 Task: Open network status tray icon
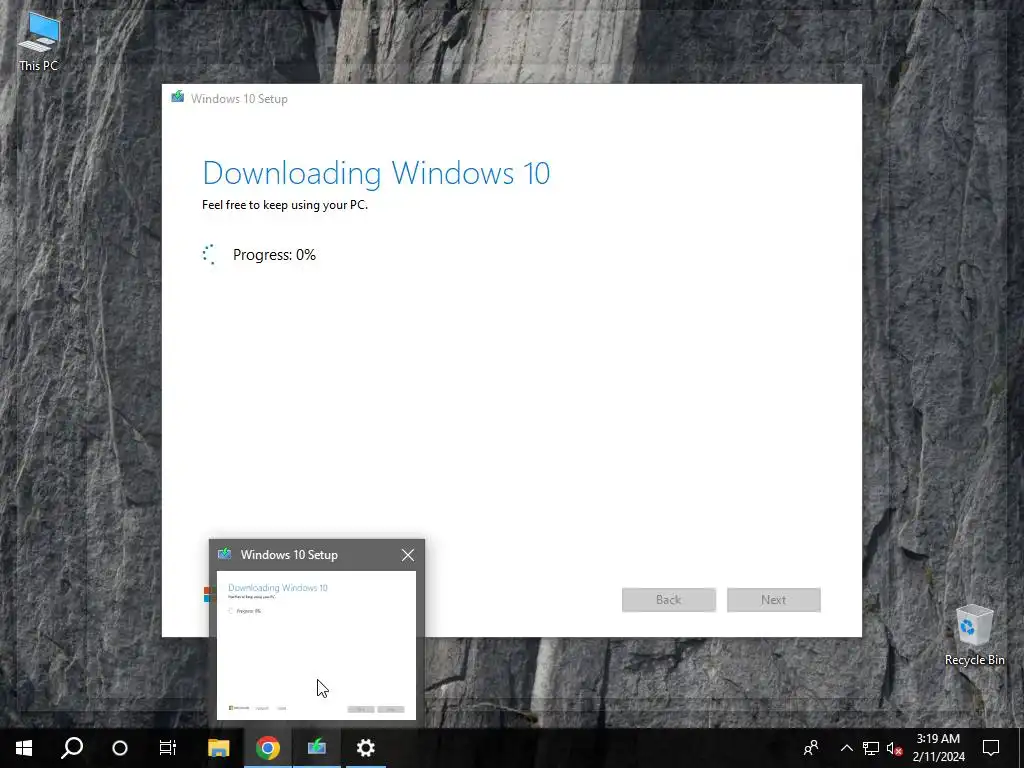pos(871,748)
